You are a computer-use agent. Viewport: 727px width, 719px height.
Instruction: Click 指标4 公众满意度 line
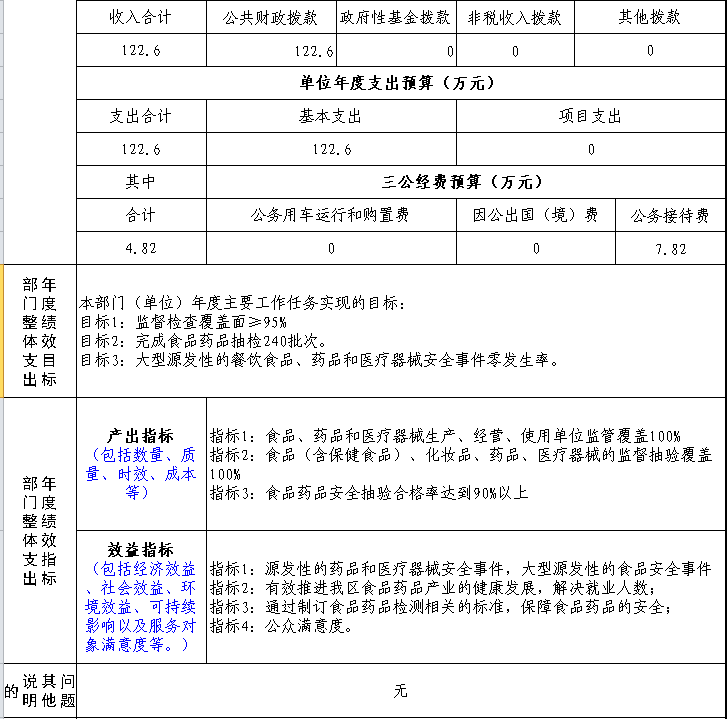coord(281,626)
